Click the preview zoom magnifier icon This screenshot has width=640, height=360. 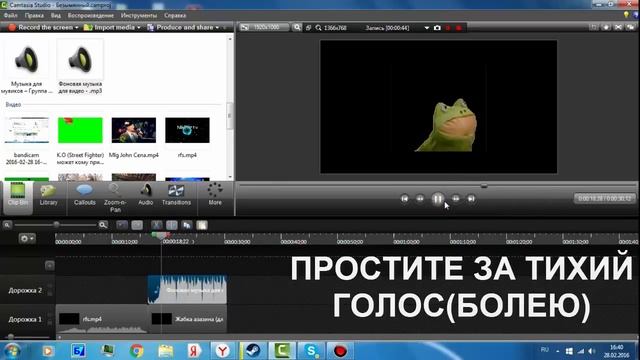click(297, 27)
